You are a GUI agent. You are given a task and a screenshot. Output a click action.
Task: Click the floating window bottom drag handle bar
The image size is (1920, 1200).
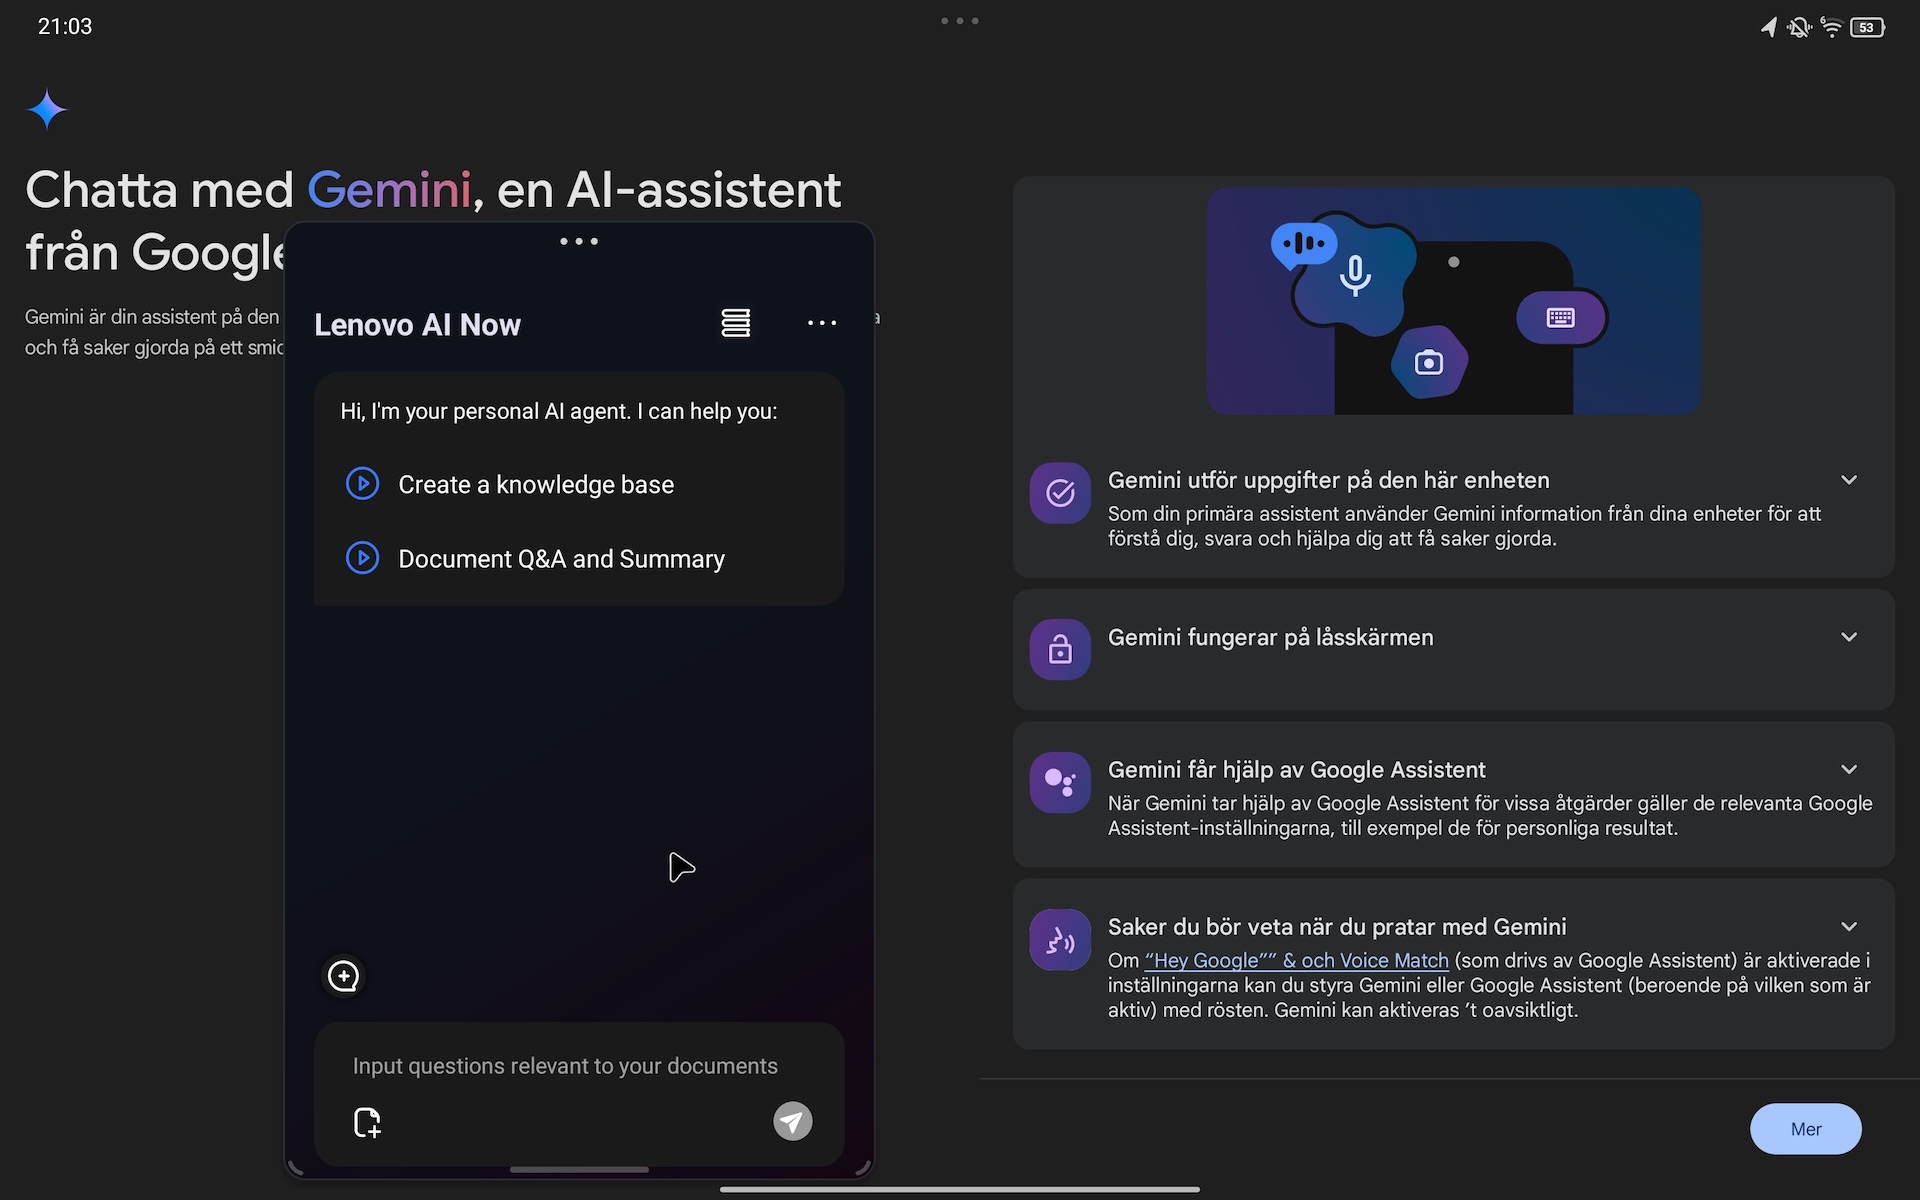579,1169
